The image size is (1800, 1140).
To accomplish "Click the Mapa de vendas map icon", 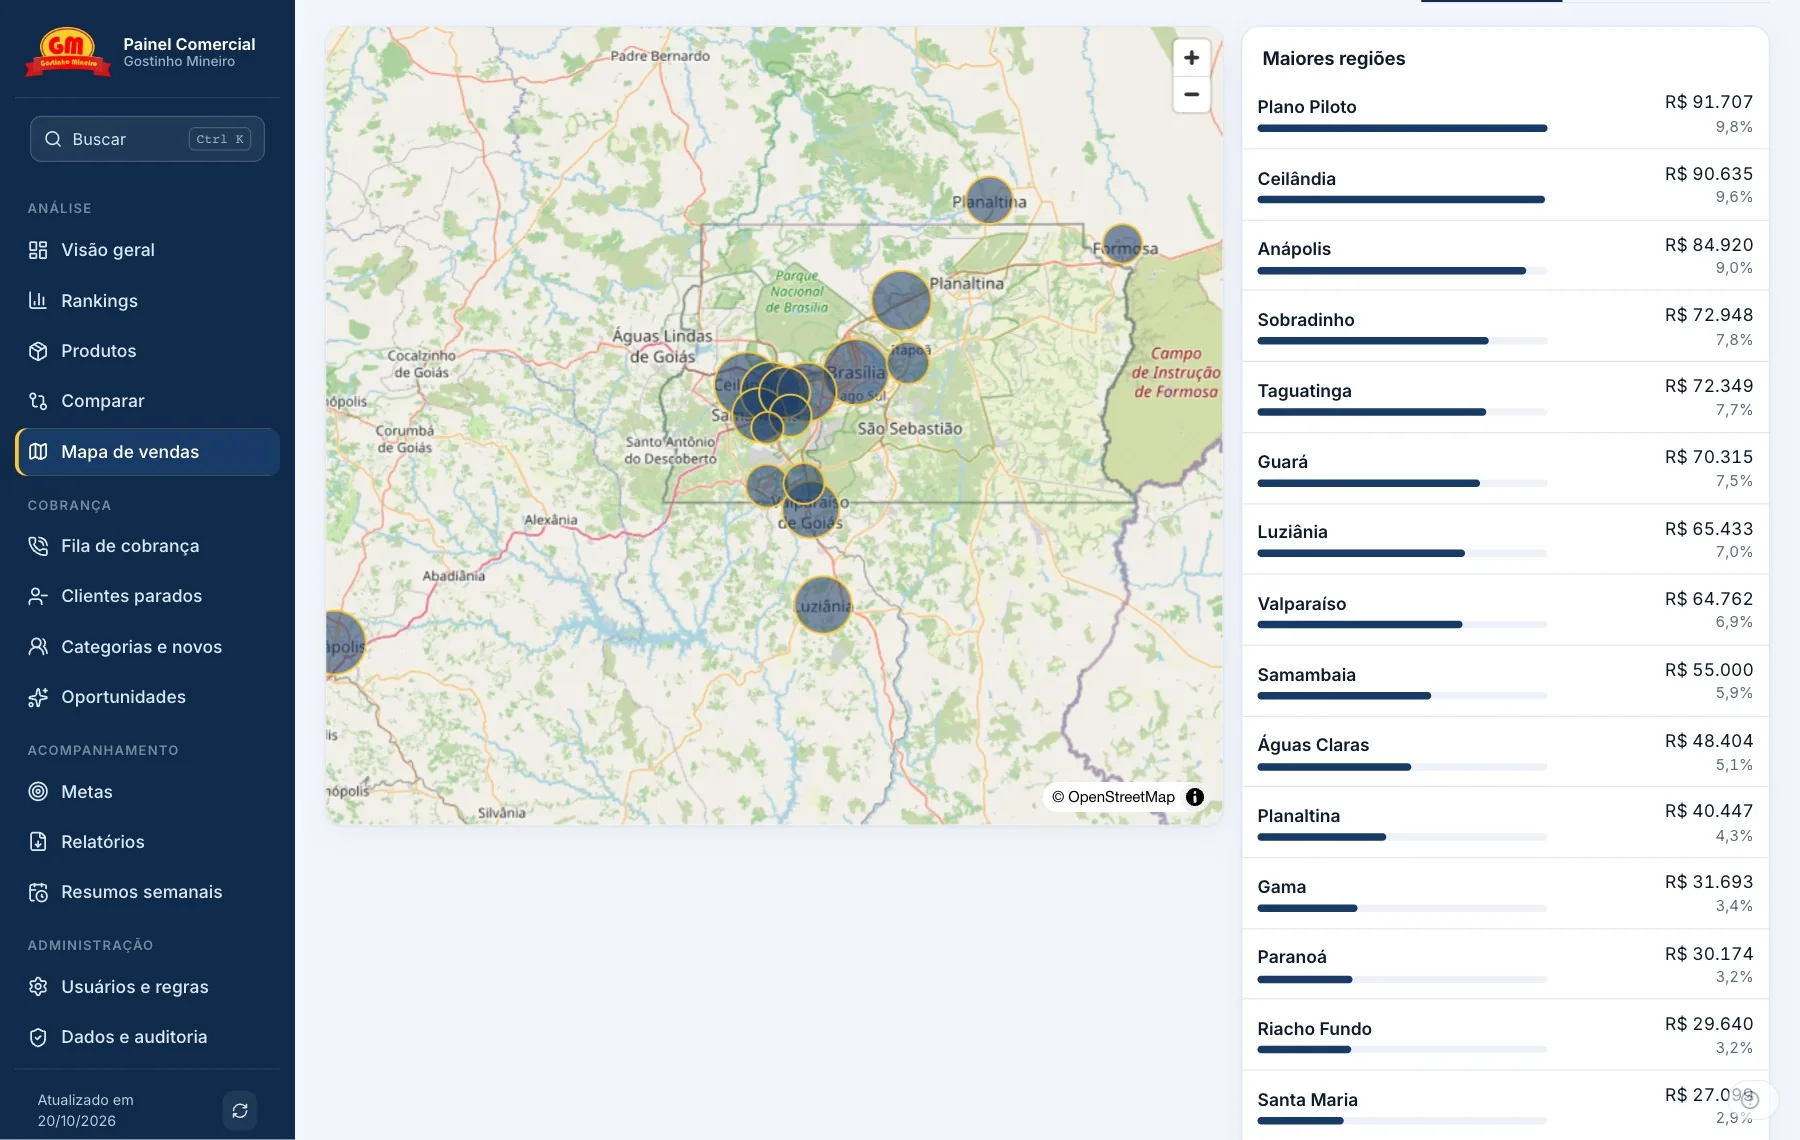I will pos(38,452).
